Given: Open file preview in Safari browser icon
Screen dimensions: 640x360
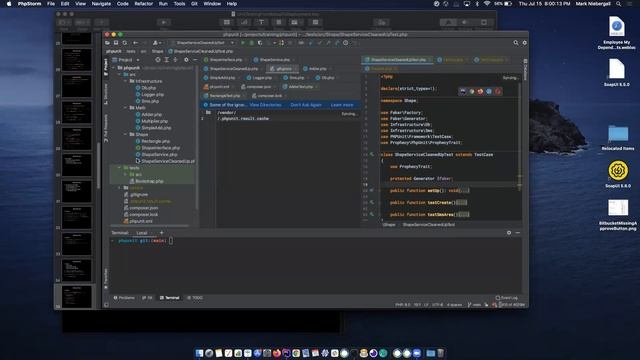Looking at the screenshot, I should click(489, 91).
